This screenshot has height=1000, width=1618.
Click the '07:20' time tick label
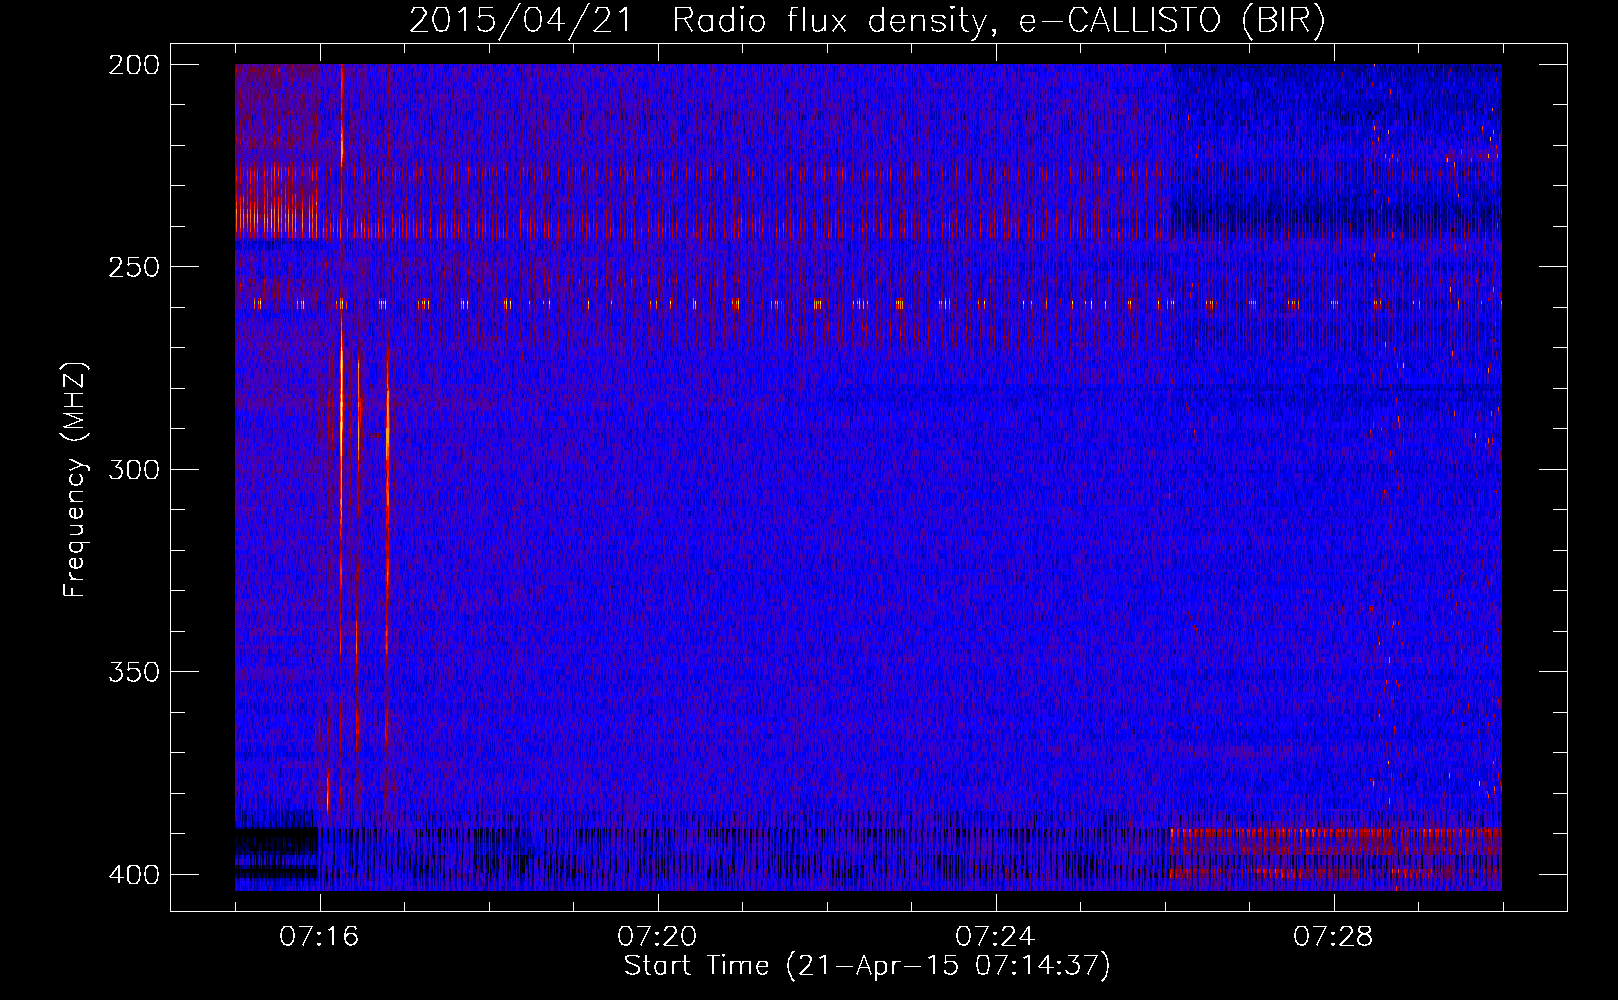click(x=657, y=937)
